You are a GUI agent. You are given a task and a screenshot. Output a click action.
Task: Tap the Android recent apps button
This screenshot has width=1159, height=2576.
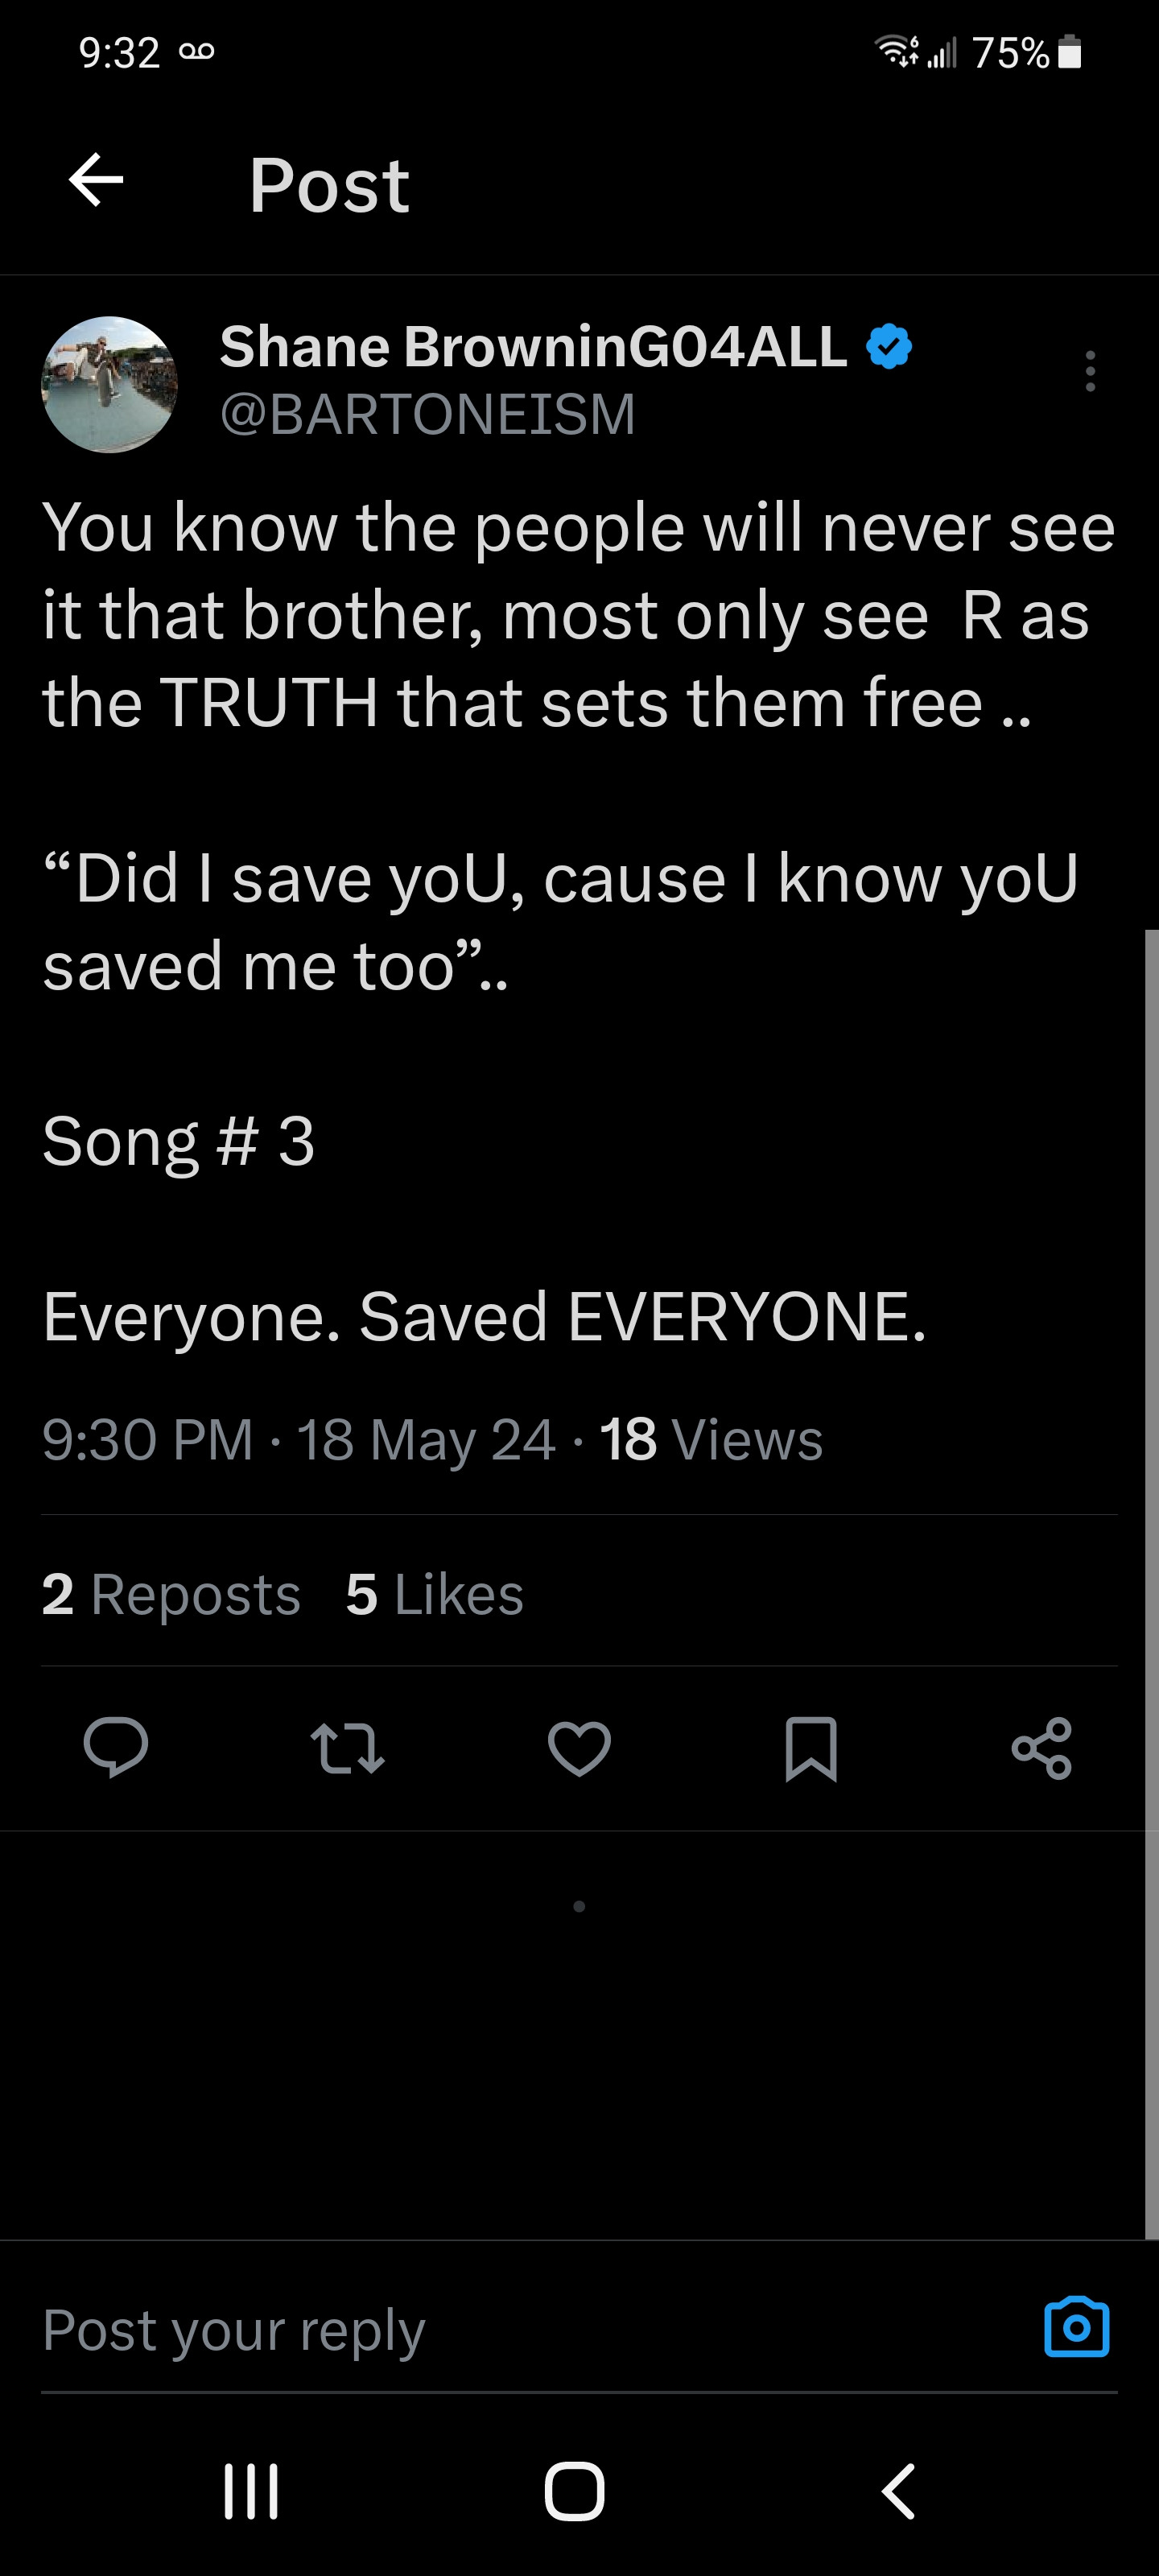pyautogui.click(x=251, y=2490)
